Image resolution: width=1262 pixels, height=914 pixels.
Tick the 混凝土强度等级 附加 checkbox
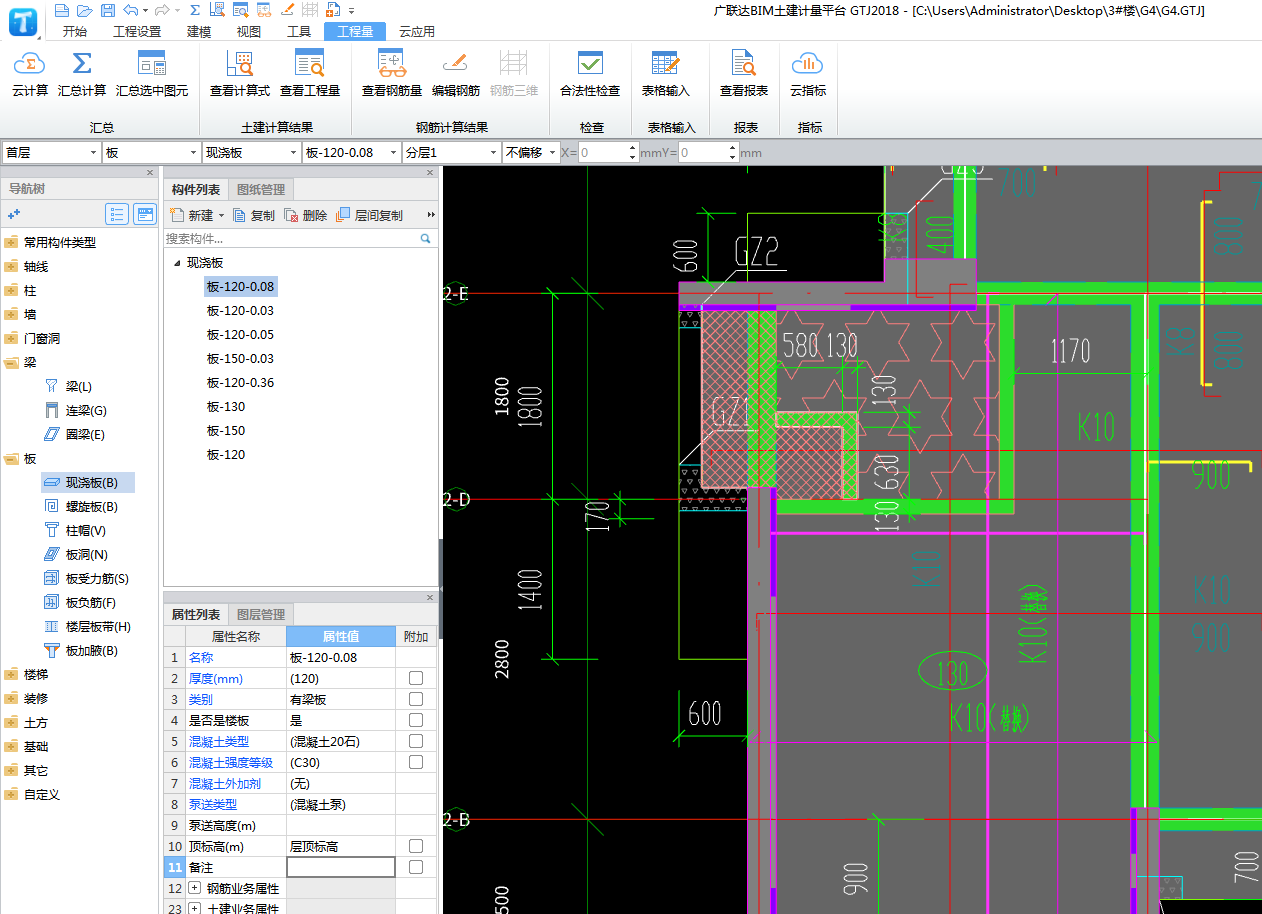[416, 762]
